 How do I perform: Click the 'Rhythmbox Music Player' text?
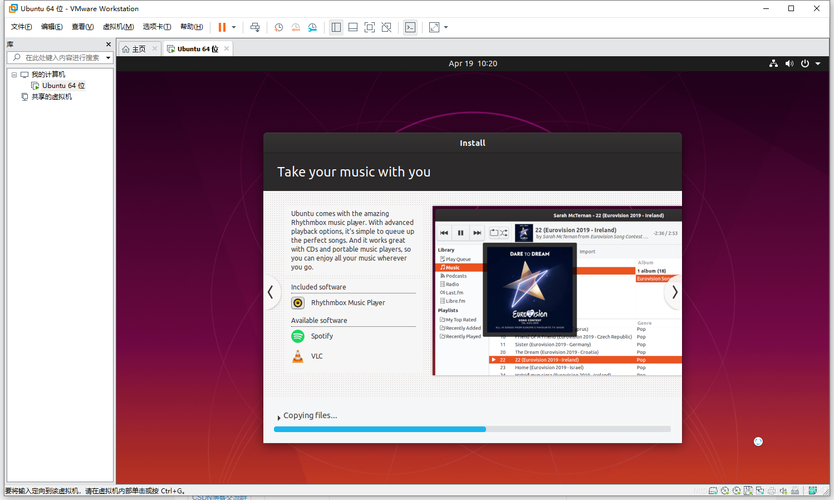tap(348, 303)
